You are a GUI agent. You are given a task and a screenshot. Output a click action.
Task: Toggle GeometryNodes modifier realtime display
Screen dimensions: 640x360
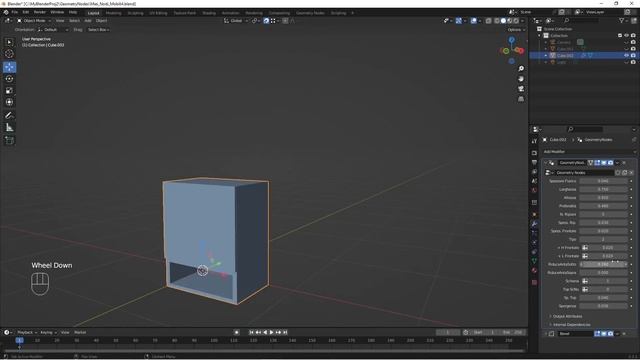(604, 163)
